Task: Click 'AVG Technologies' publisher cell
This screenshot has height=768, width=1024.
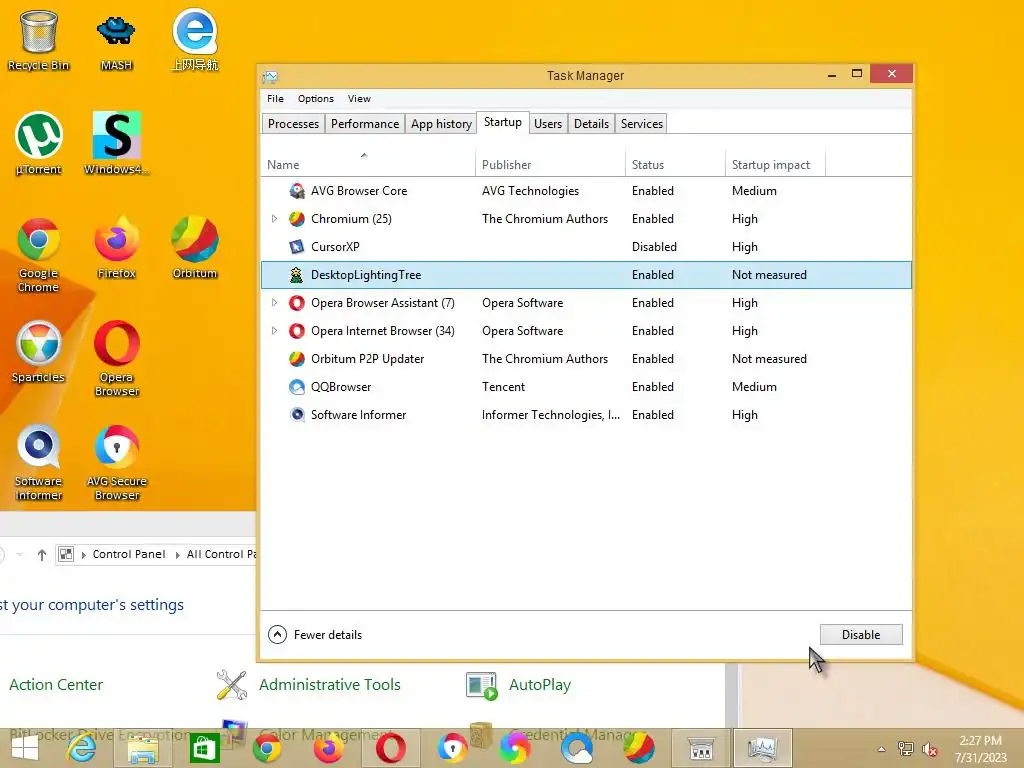Action: [530, 191]
